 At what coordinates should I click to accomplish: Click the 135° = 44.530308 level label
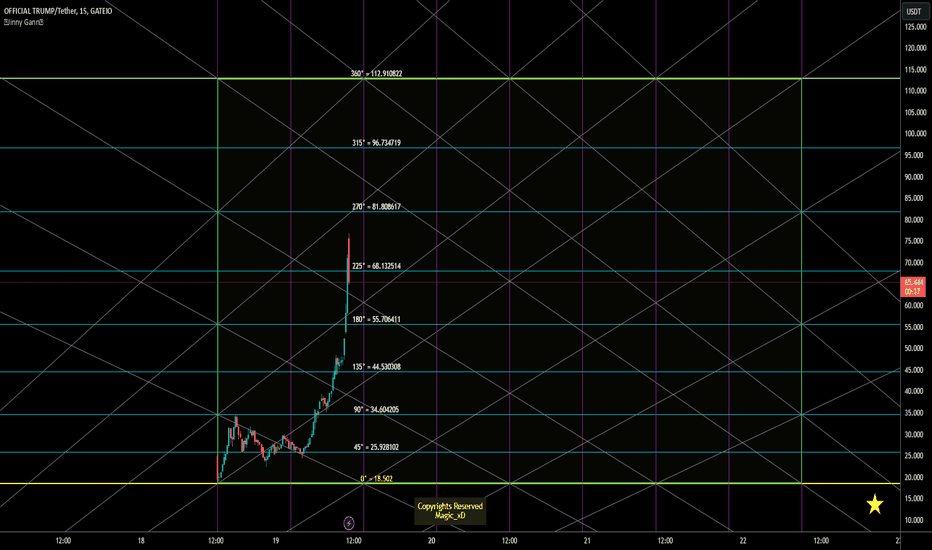(x=376, y=367)
